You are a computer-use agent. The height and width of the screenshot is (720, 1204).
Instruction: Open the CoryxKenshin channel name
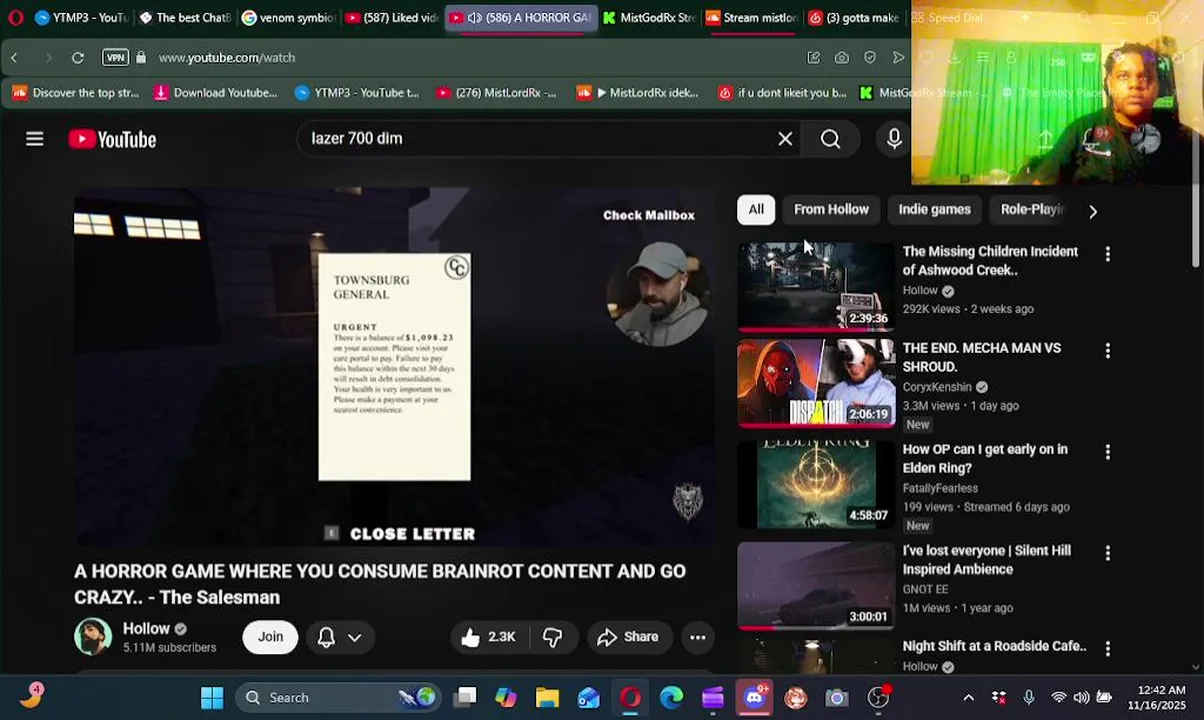(x=937, y=387)
